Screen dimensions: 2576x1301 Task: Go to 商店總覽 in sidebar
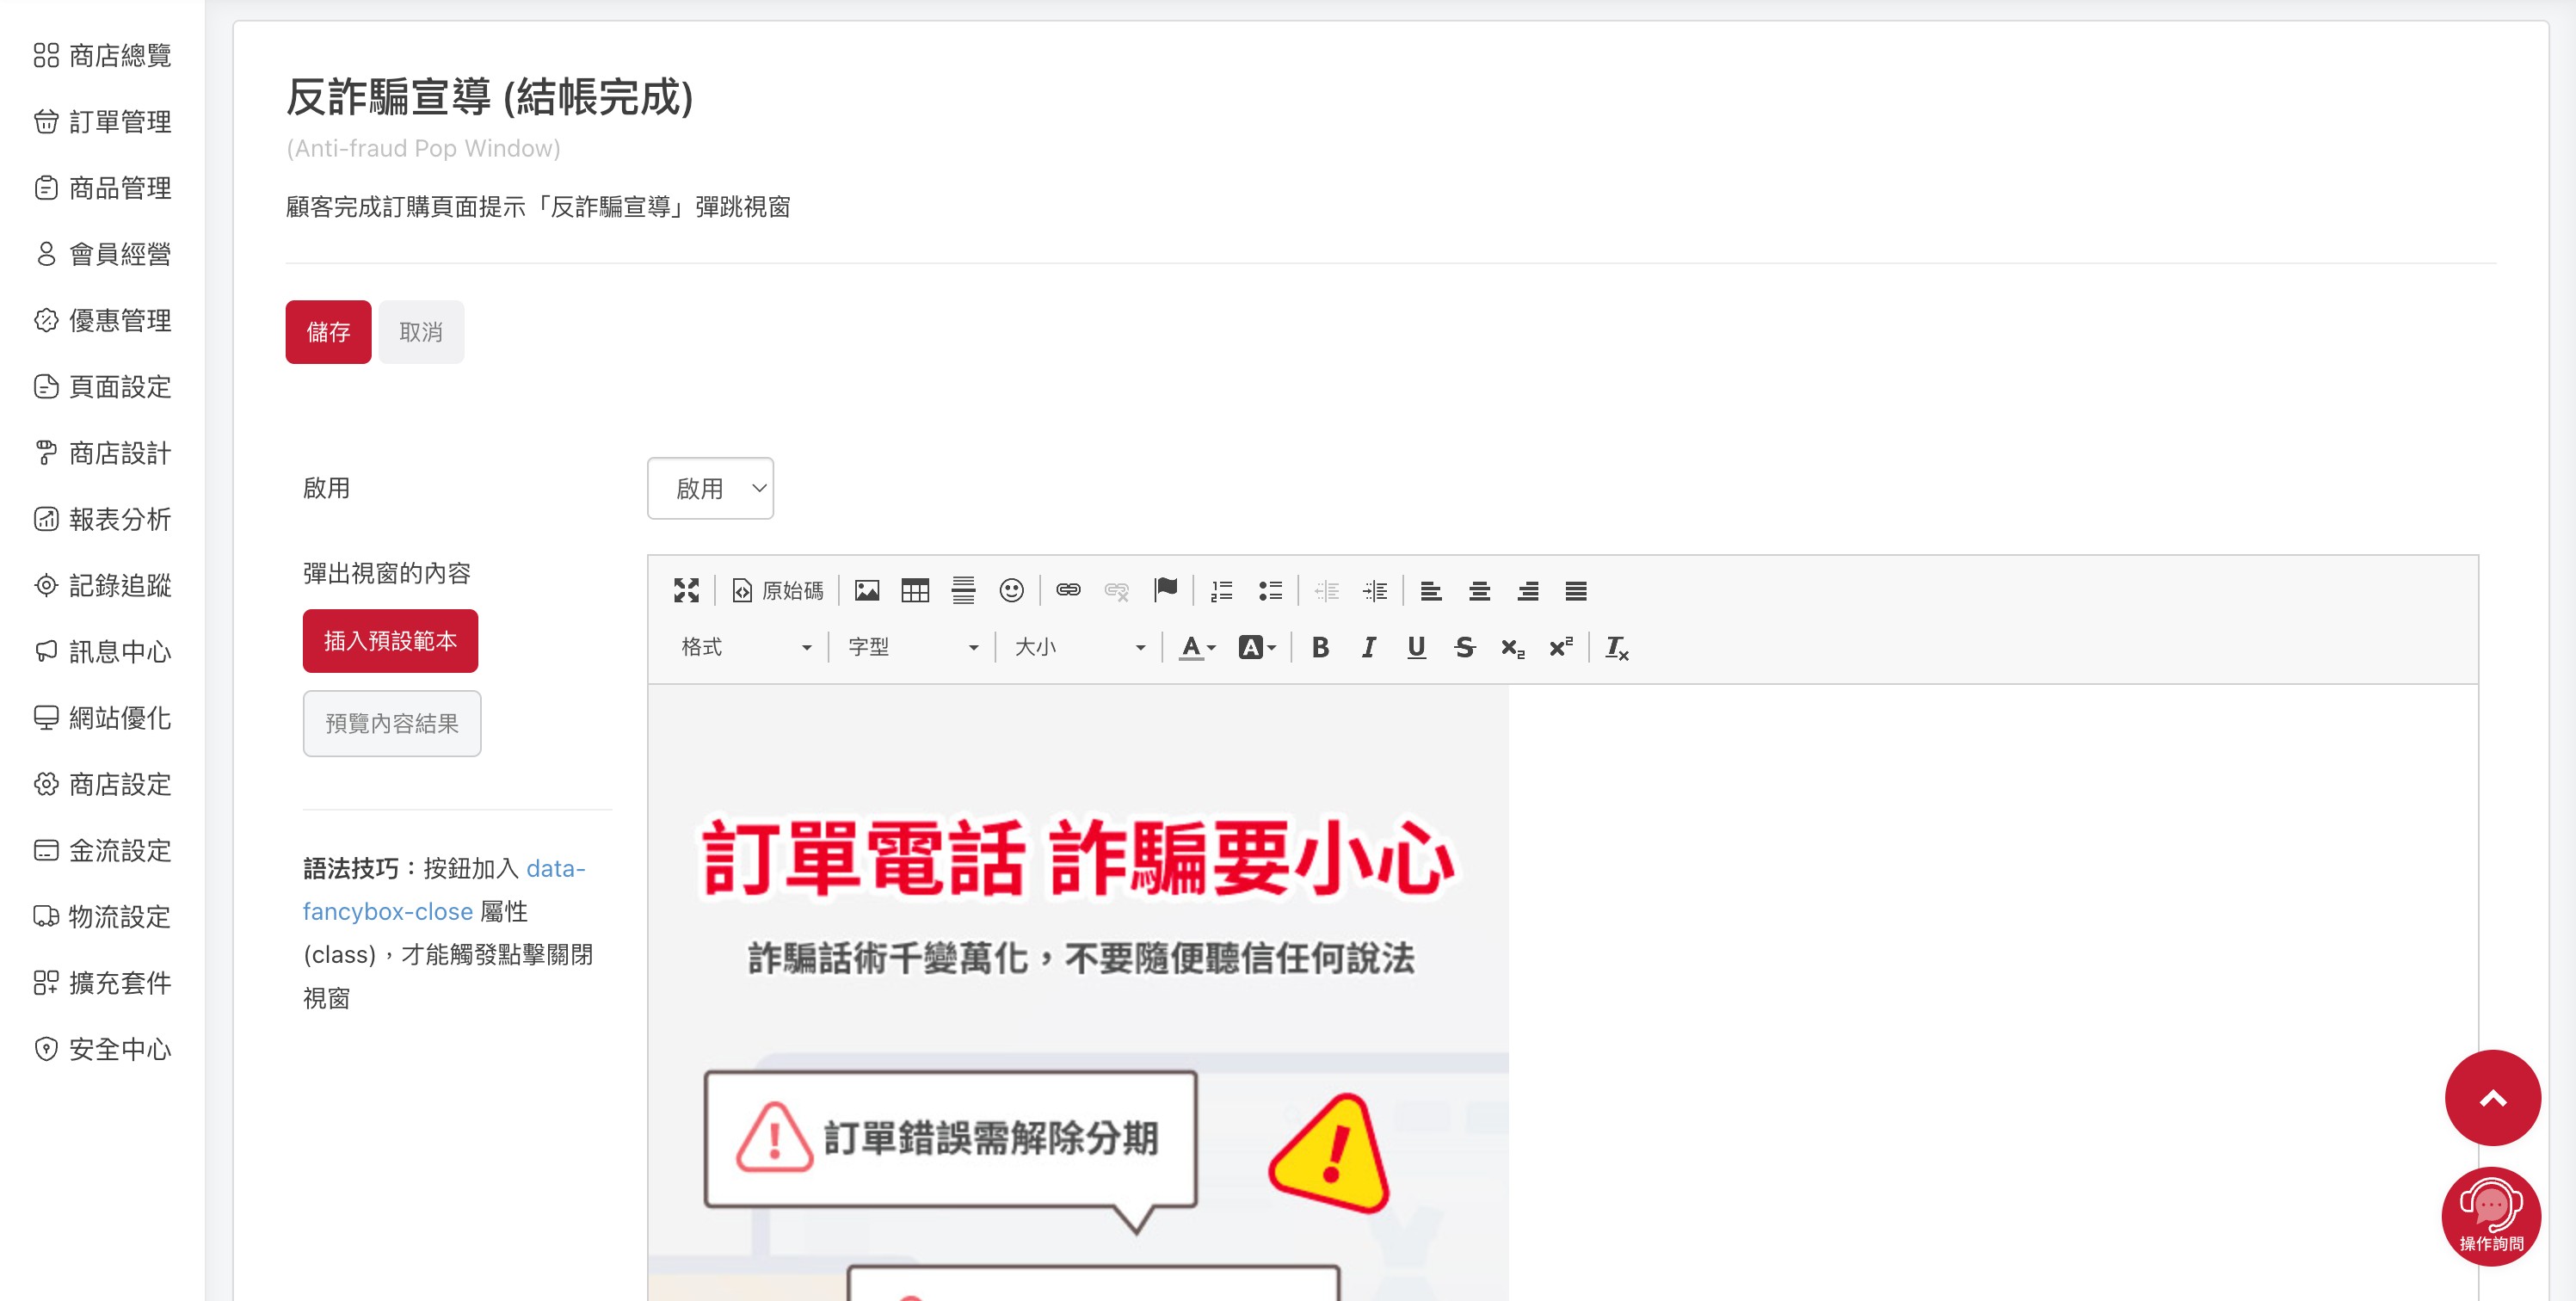(x=102, y=55)
